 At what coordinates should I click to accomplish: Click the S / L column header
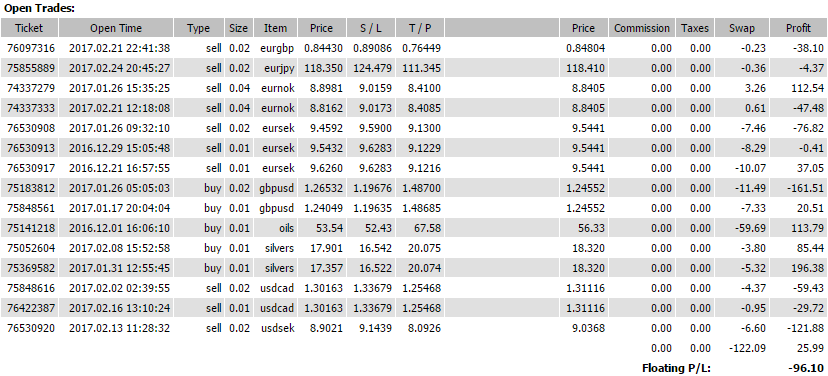[371, 29]
